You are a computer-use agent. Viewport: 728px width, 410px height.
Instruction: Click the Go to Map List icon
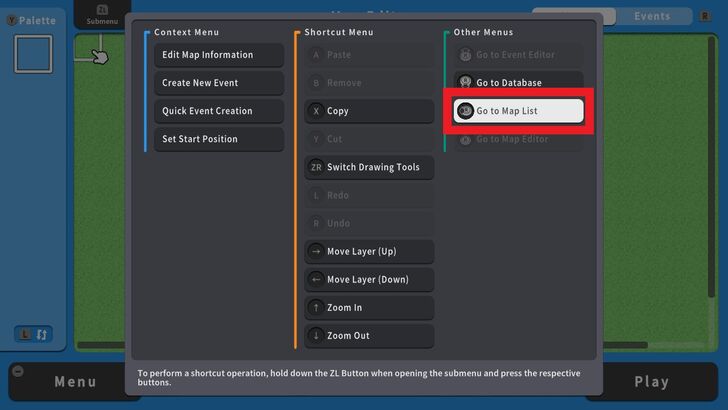click(x=465, y=111)
